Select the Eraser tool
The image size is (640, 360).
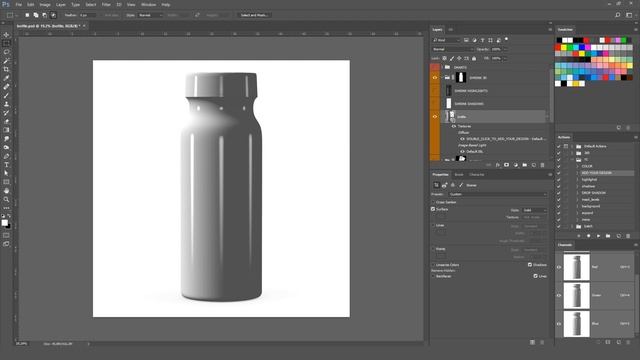click(6, 121)
